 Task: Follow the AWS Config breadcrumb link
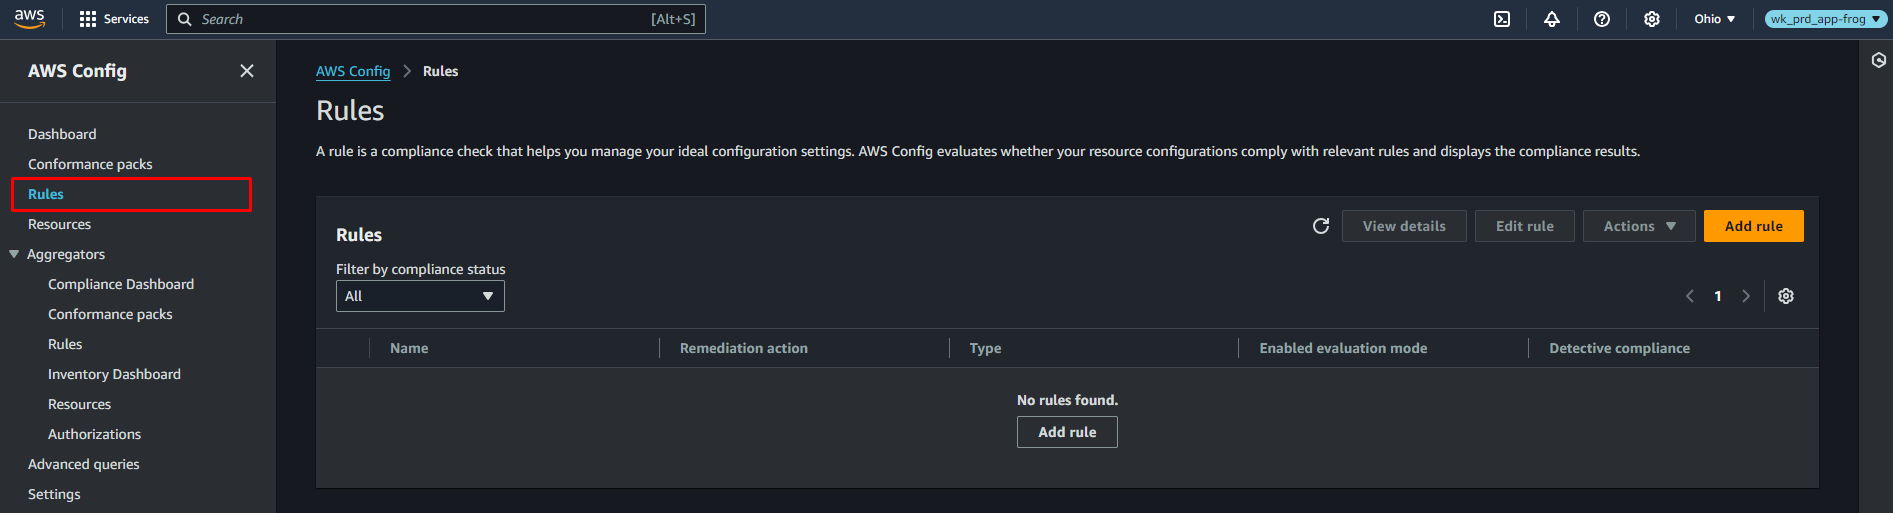(x=353, y=71)
